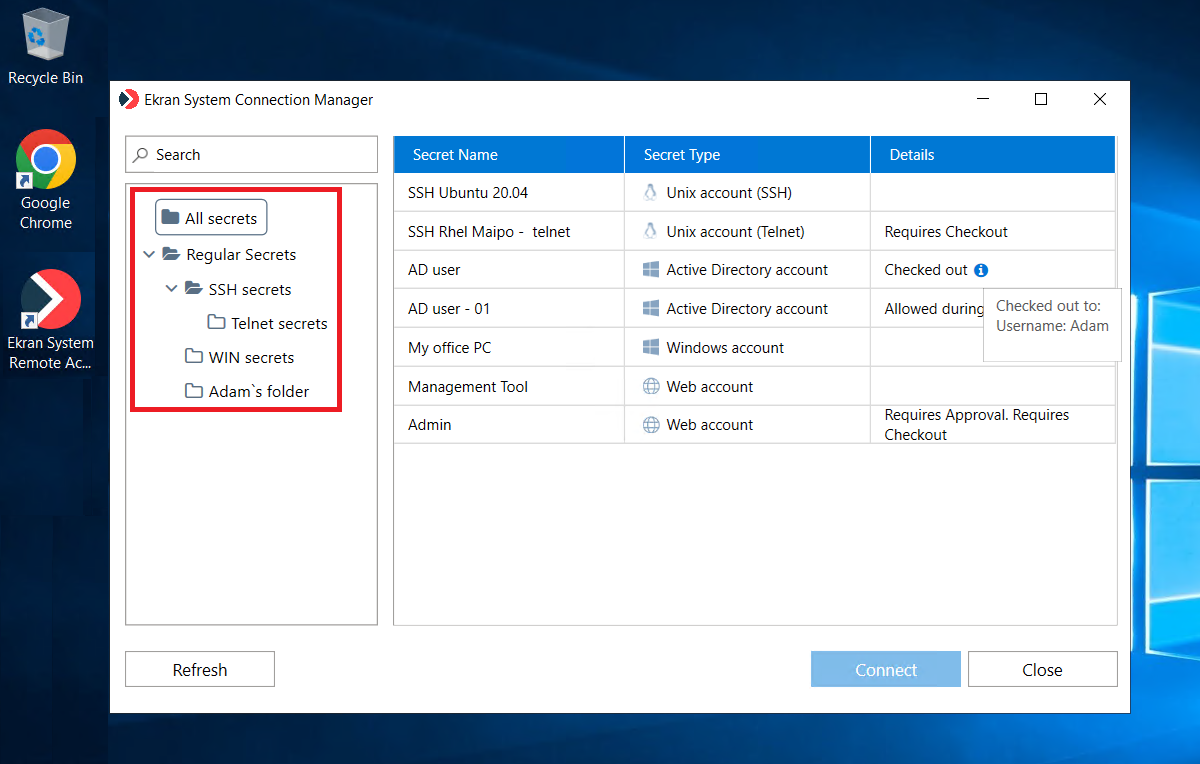Collapse the Regular Secrets tree node
This screenshot has height=764, width=1200.
click(149, 255)
